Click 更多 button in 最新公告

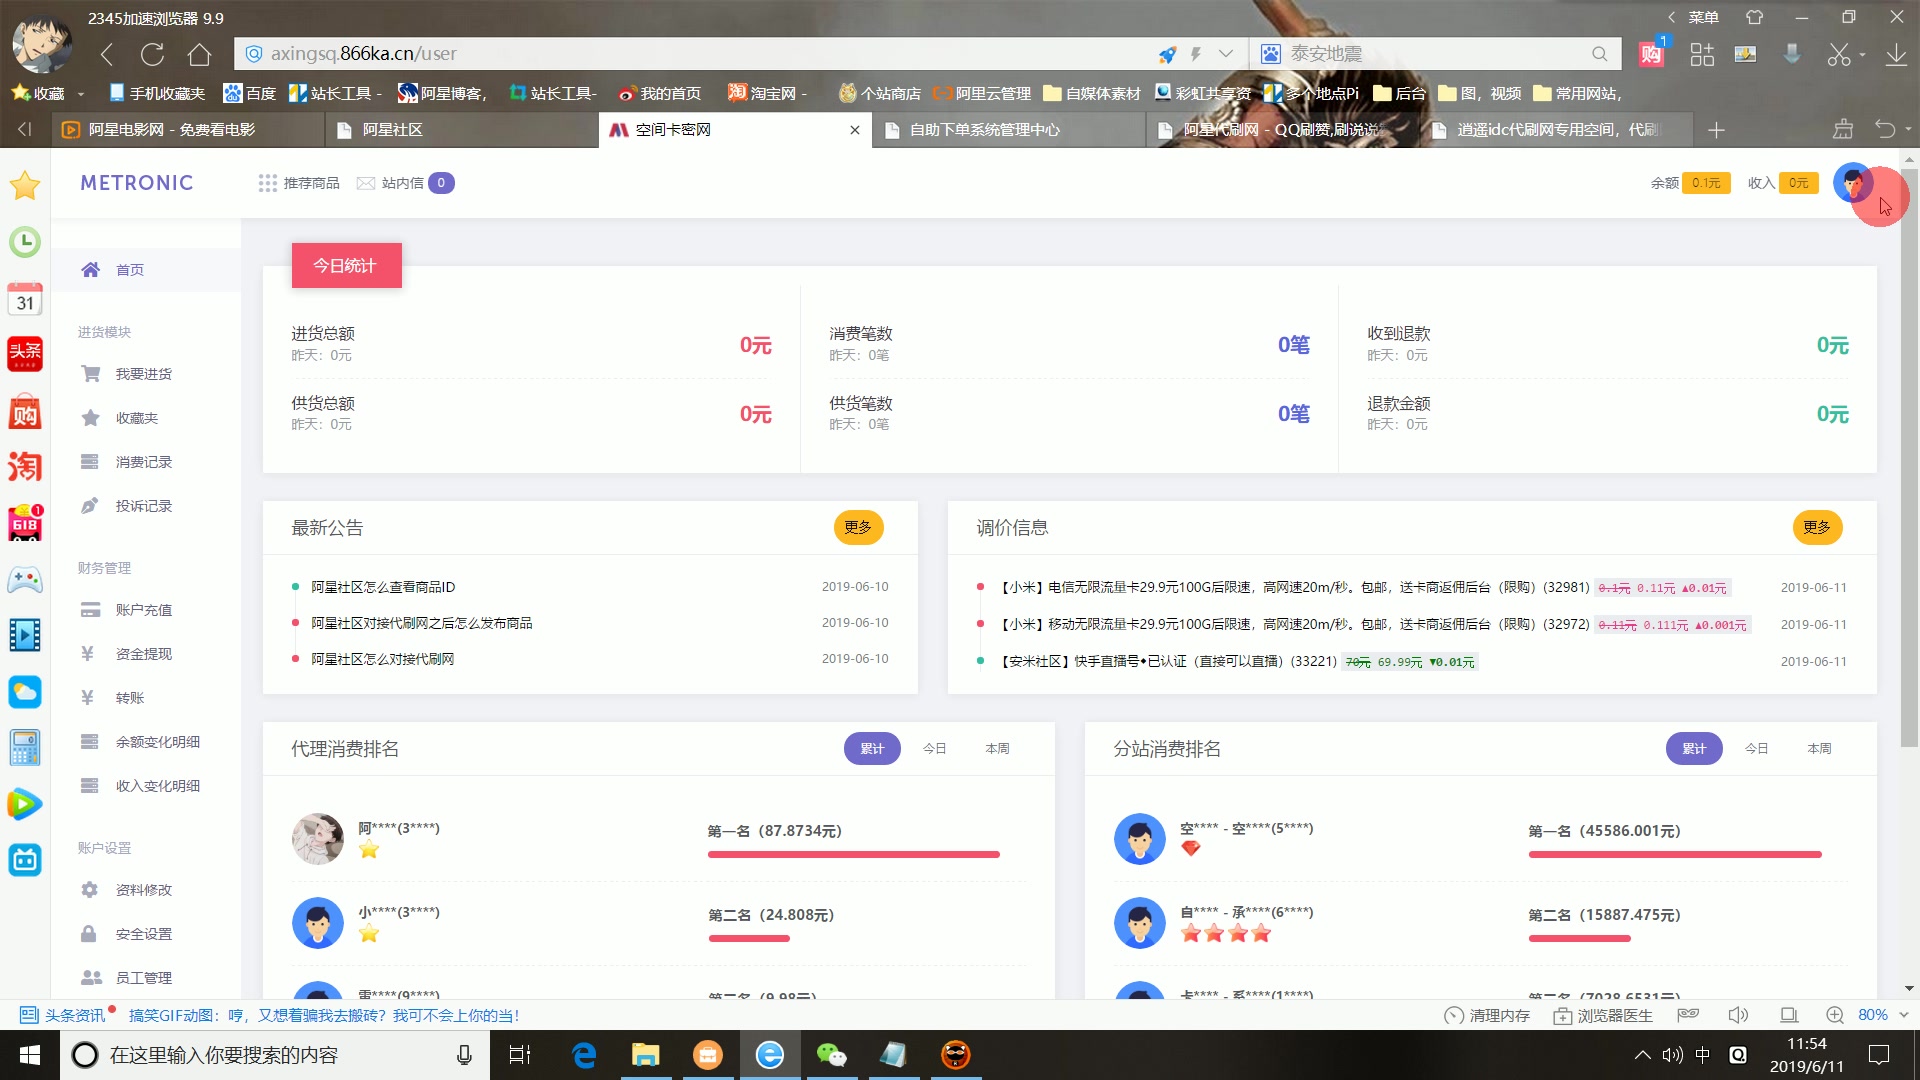click(857, 526)
